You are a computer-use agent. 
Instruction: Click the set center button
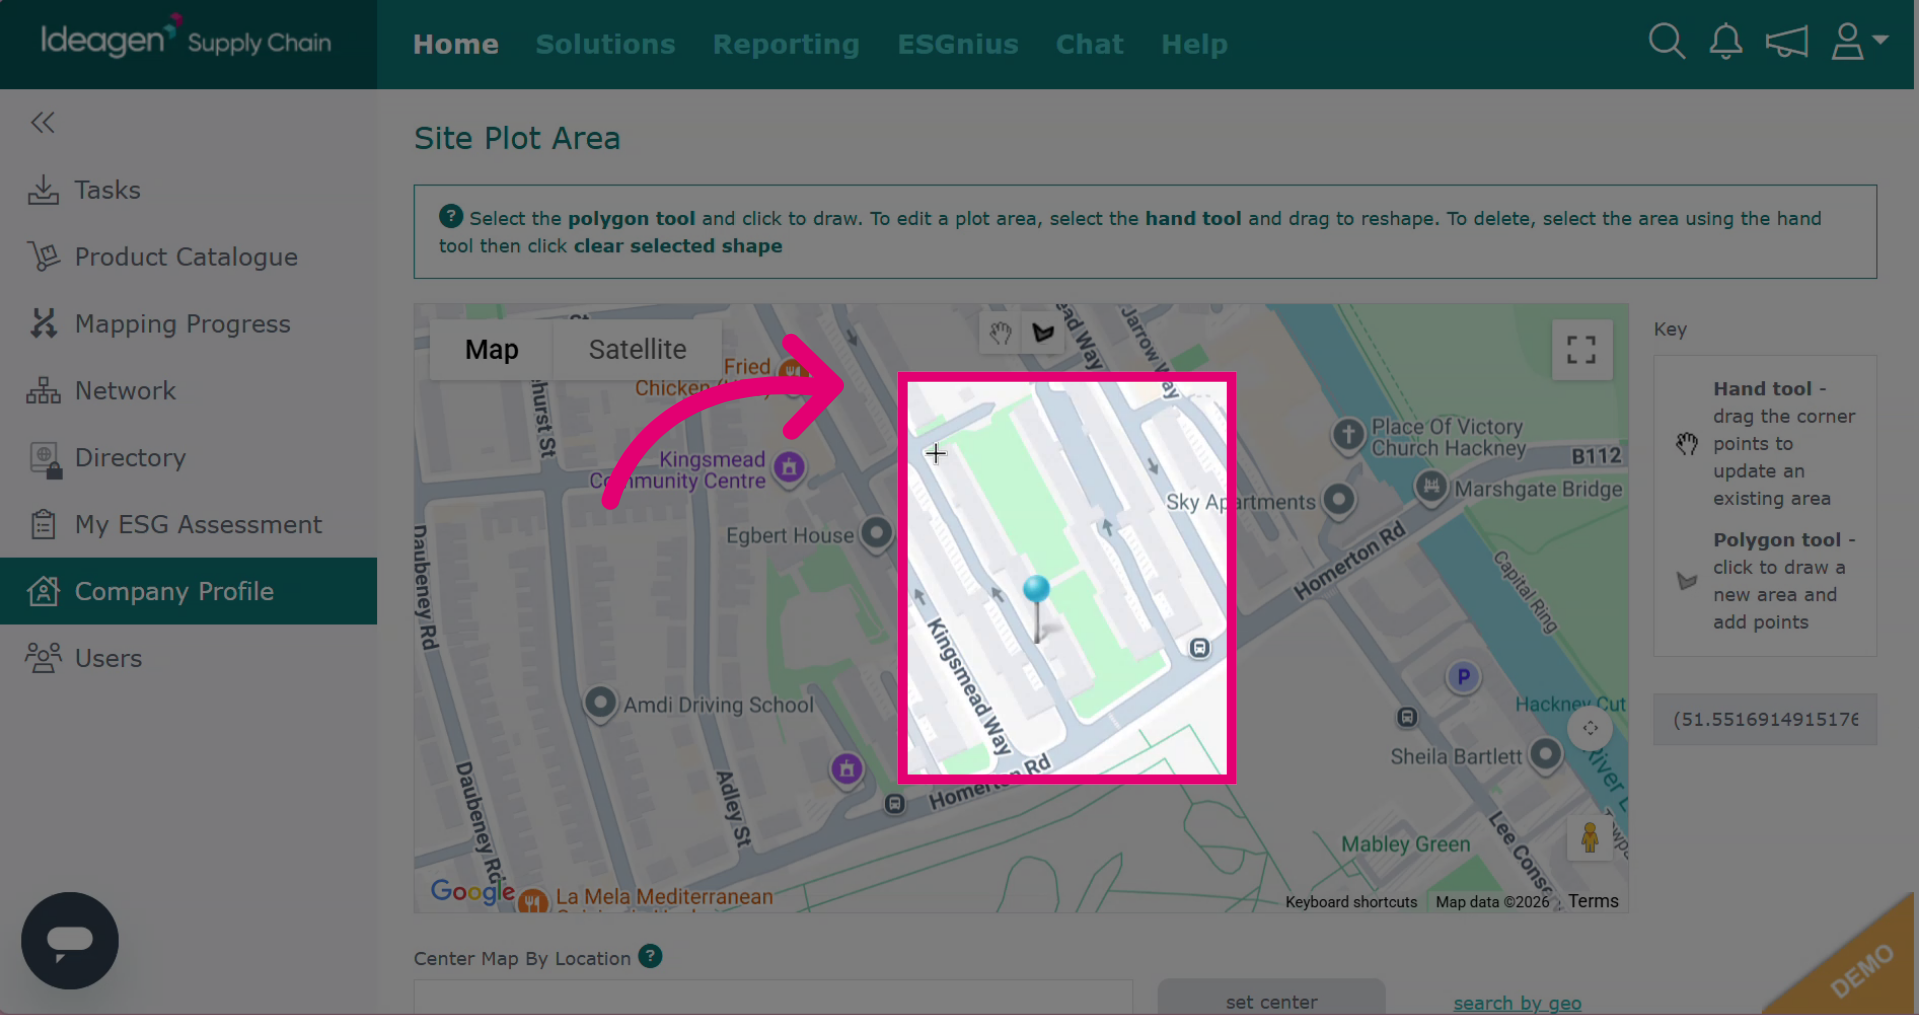pos(1271,1000)
